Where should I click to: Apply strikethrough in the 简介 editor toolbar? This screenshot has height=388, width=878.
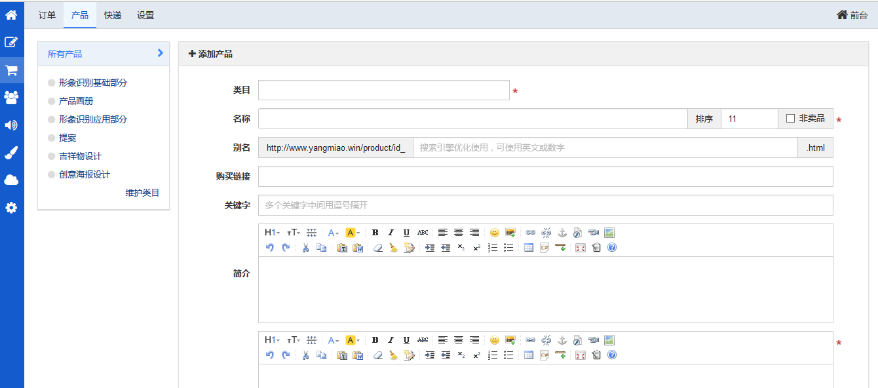[423, 232]
